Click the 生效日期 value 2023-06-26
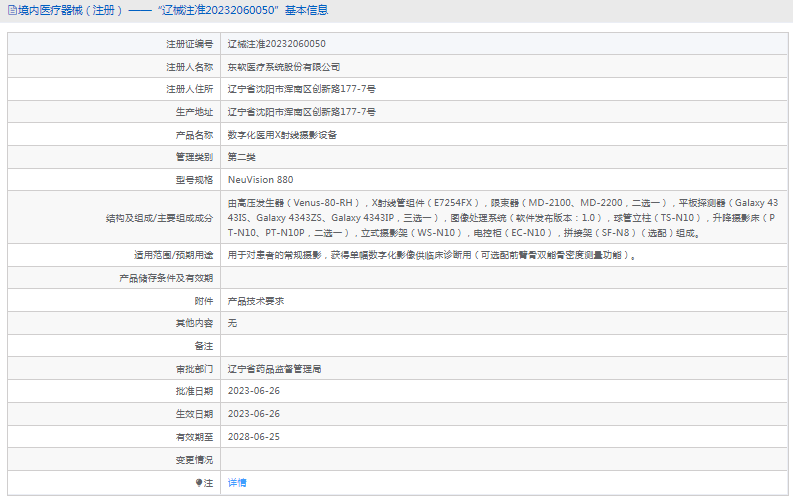 253,414
